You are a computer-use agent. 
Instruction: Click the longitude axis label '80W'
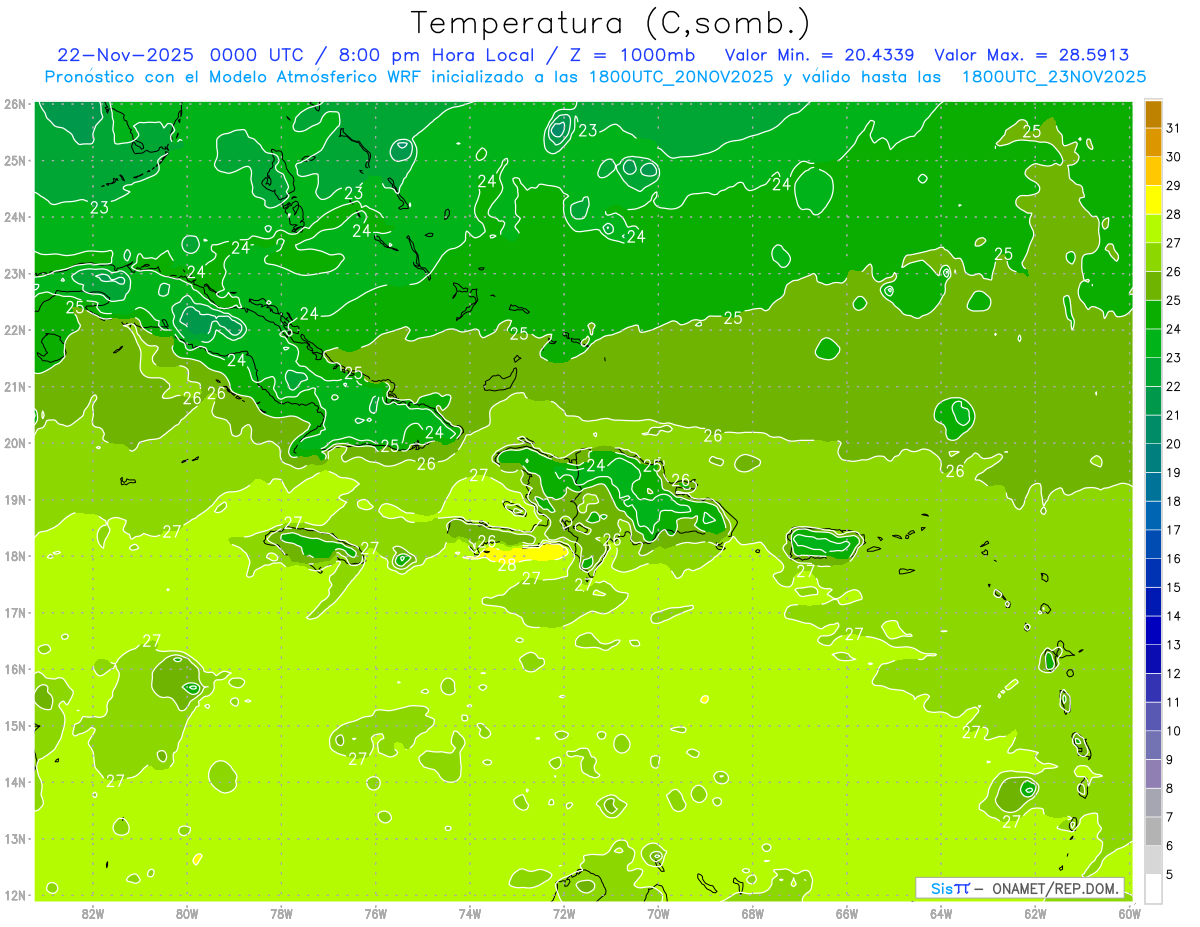(186, 913)
